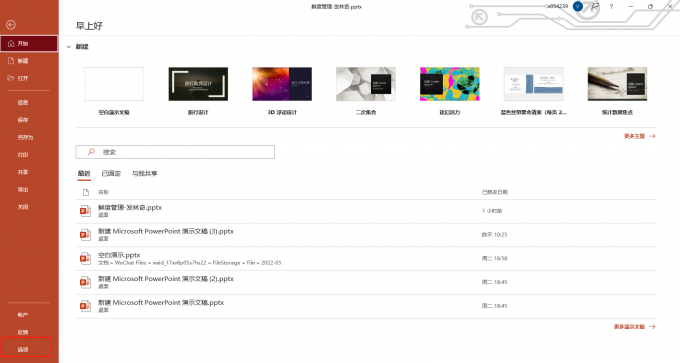Image resolution: width=680 pixels, height=363 pixels.
Task: Click the 打开 folder icon in sidebar
Action: (11, 78)
